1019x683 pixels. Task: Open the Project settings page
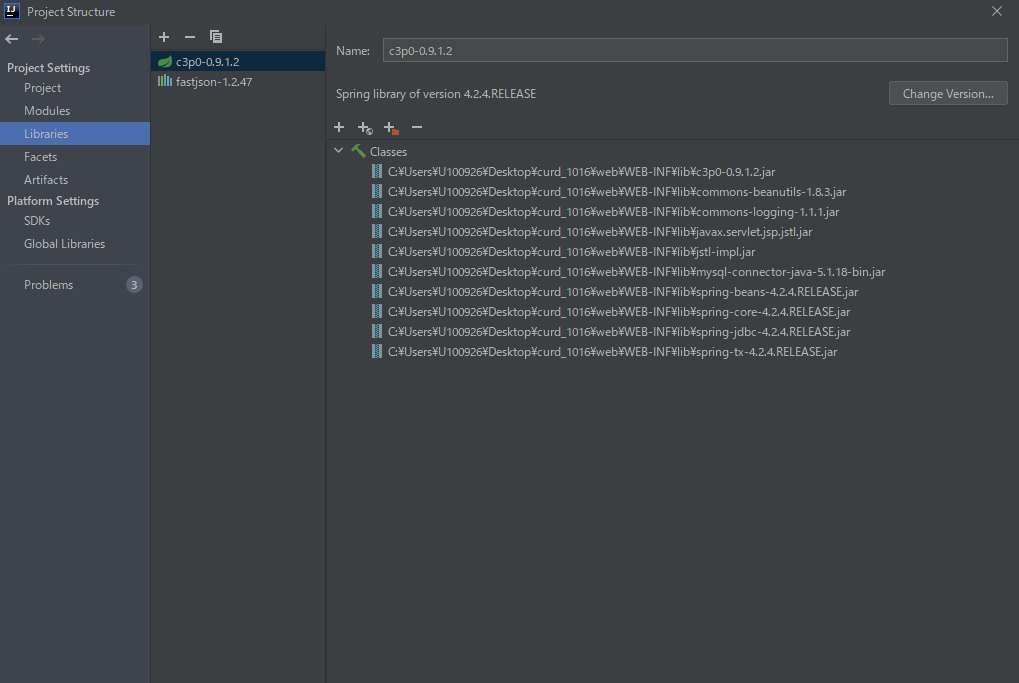pos(75,88)
